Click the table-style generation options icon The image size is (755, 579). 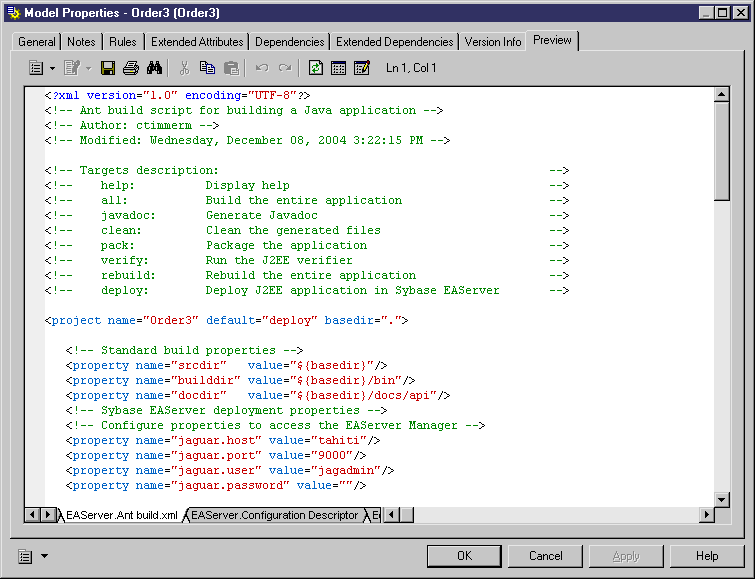pos(338,68)
